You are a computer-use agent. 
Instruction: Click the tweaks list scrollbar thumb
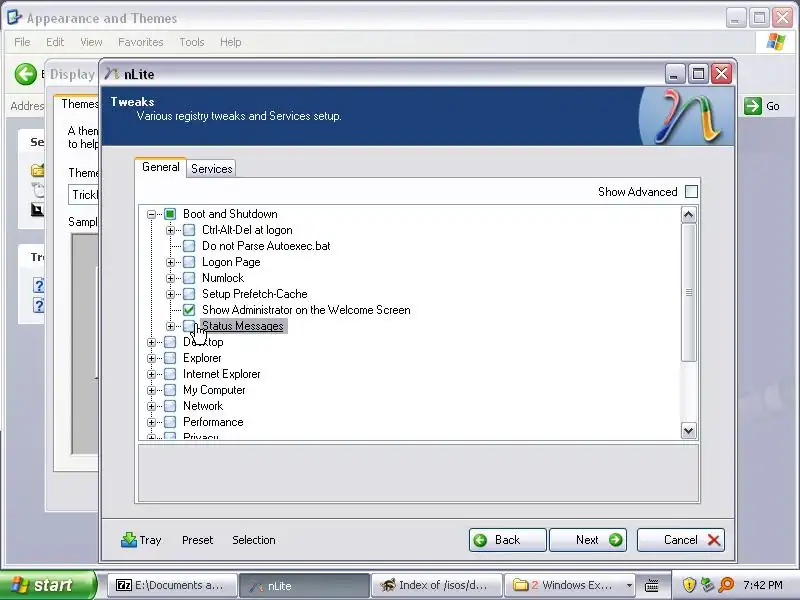pos(688,292)
